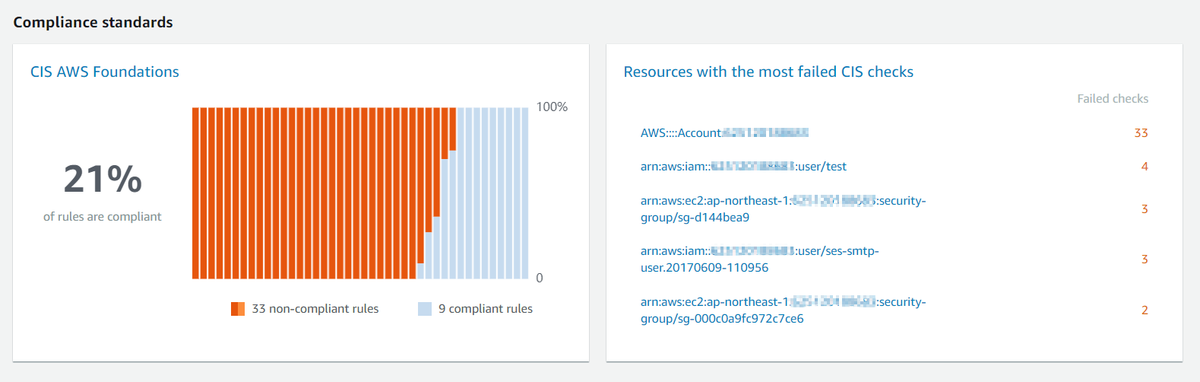This screenshot has height=382, width=1200.
Task: Click the 'of rules are compliant' caption
Action: click(102, 216)
